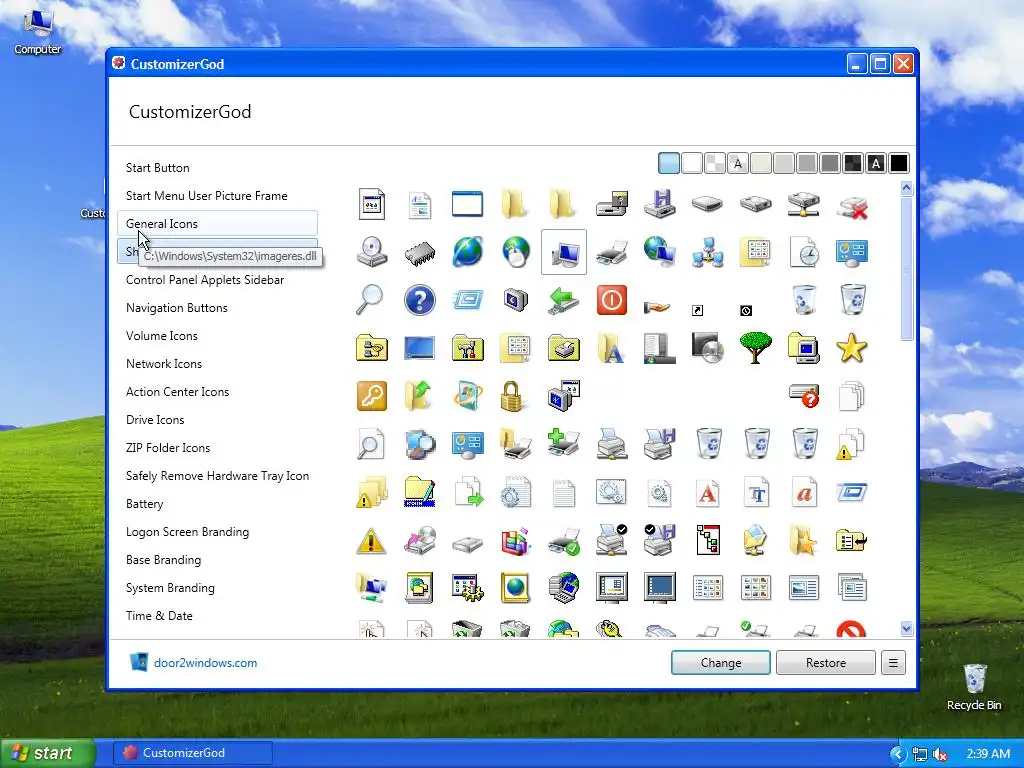Select the organization chart document icon
Viewport: 1024px width, 768px height.
click(x=708, y=541)
